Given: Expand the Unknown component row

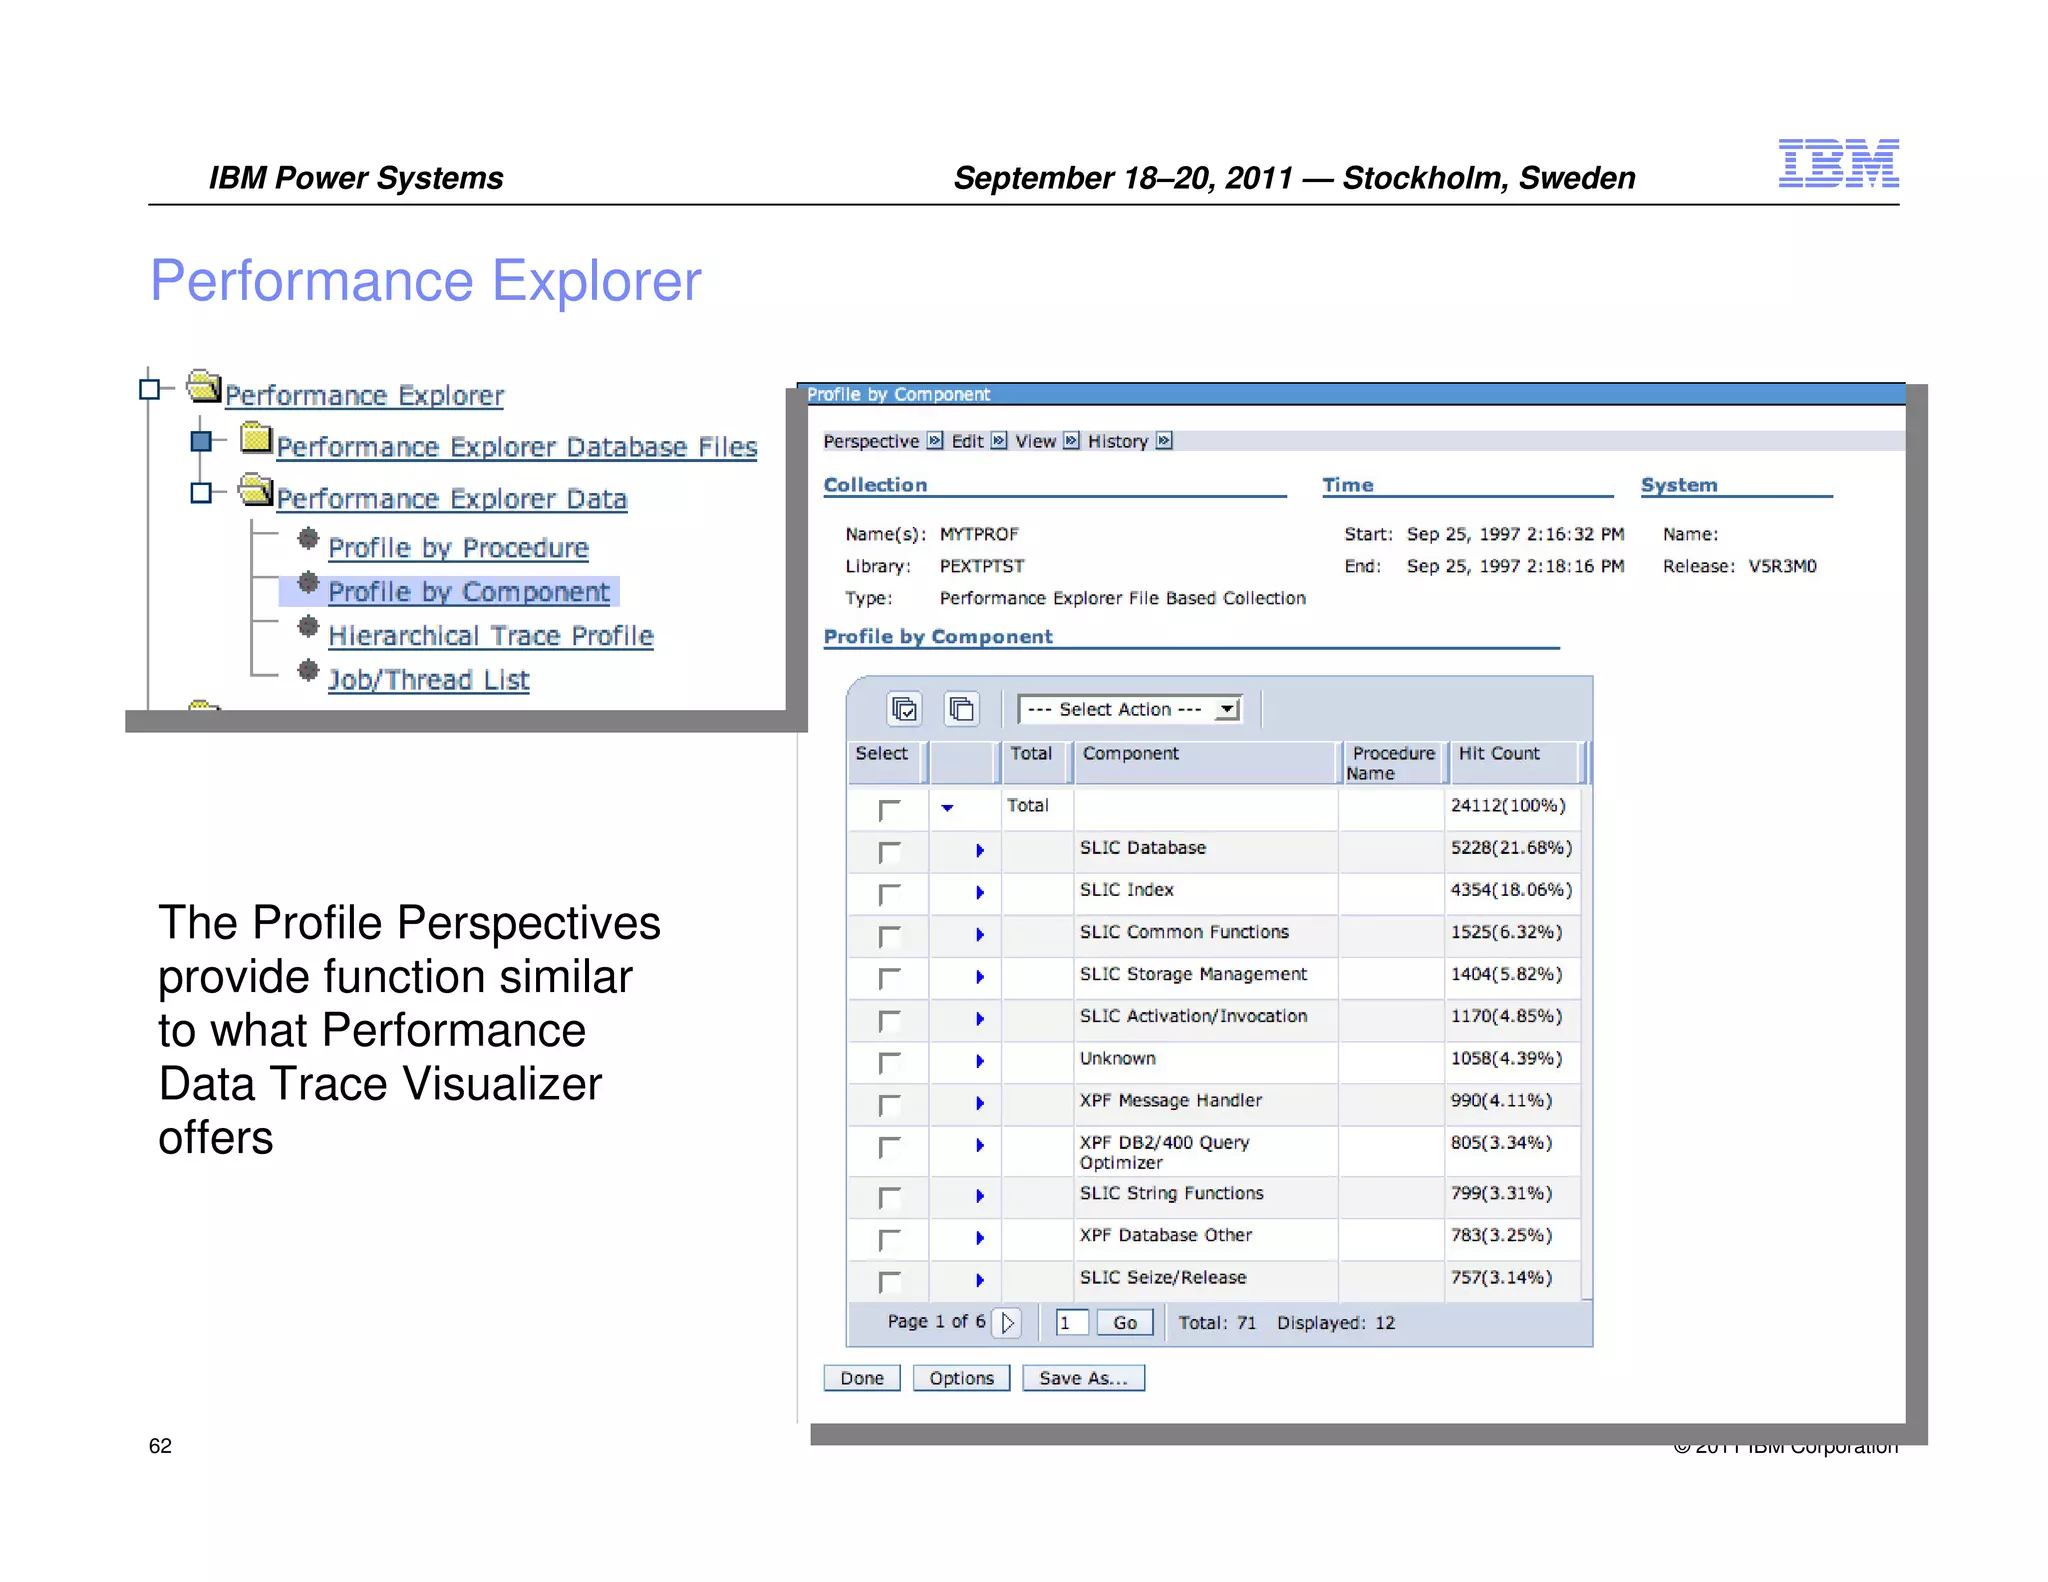Looking at the screenshot, I should point(980,1060).
